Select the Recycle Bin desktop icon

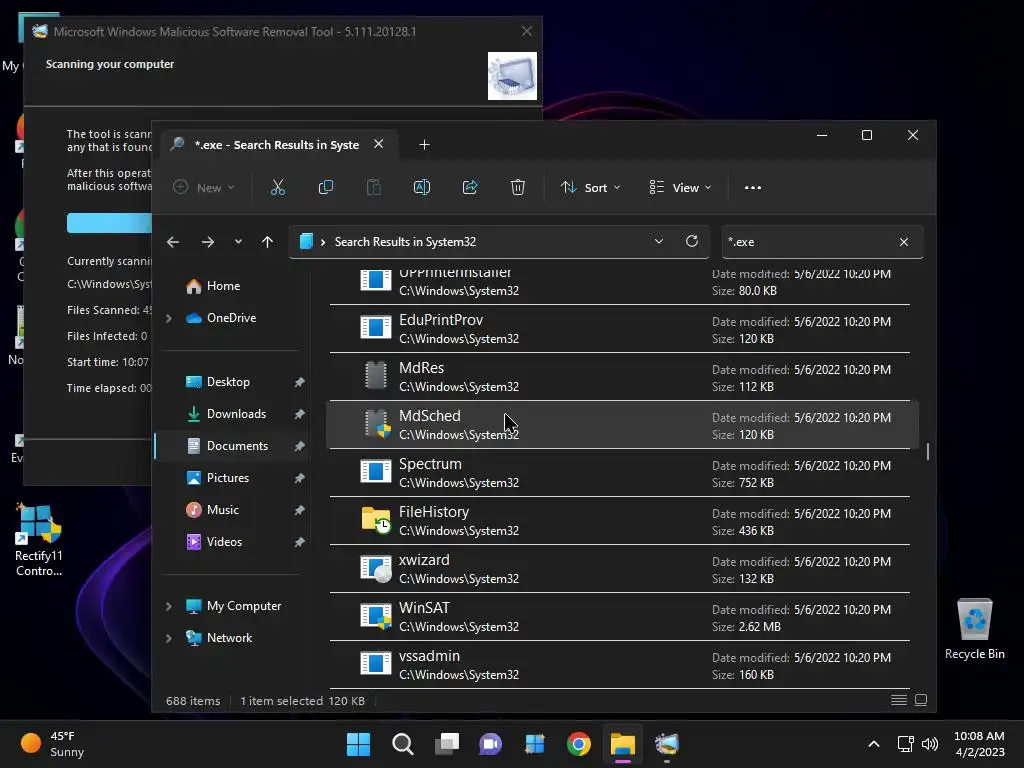tap(974, 629)
